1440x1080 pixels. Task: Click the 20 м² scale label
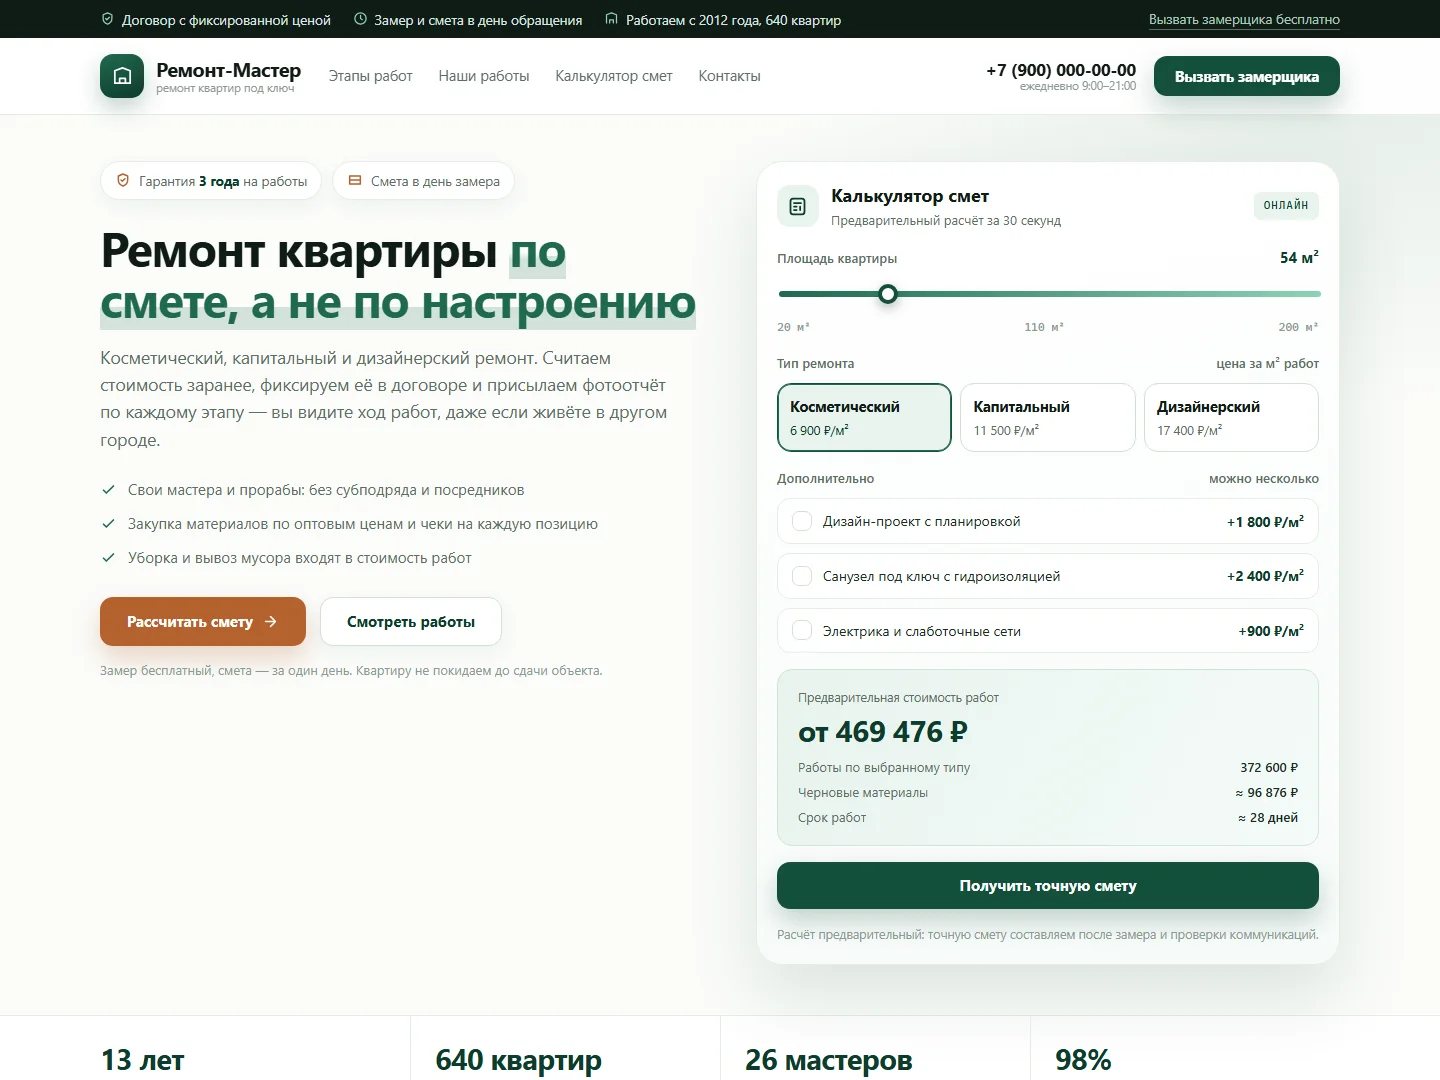(x=794, y=327)
